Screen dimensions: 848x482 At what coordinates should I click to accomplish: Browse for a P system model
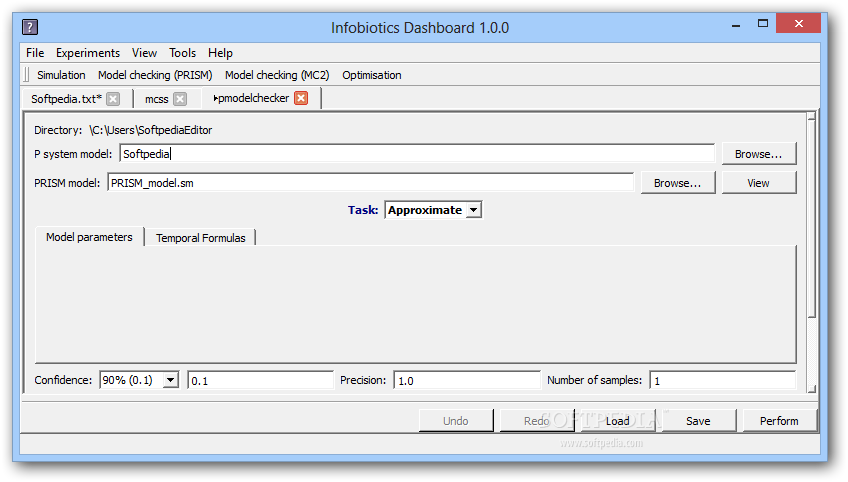(x=759, y=154)
